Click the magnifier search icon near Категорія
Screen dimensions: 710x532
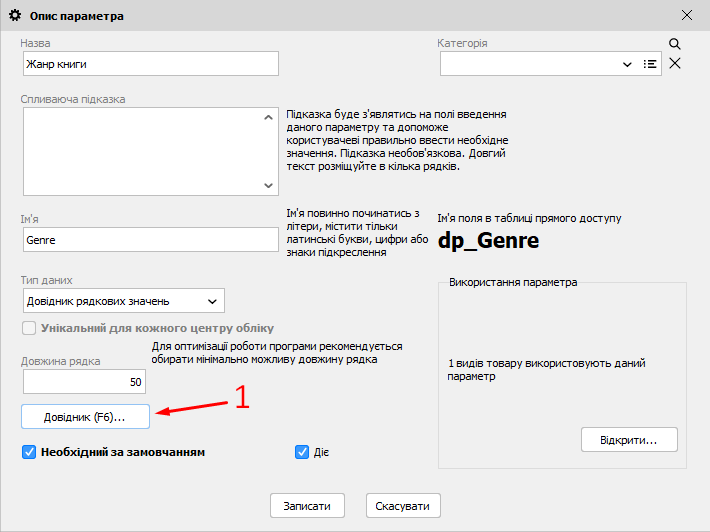coord(675,44)
